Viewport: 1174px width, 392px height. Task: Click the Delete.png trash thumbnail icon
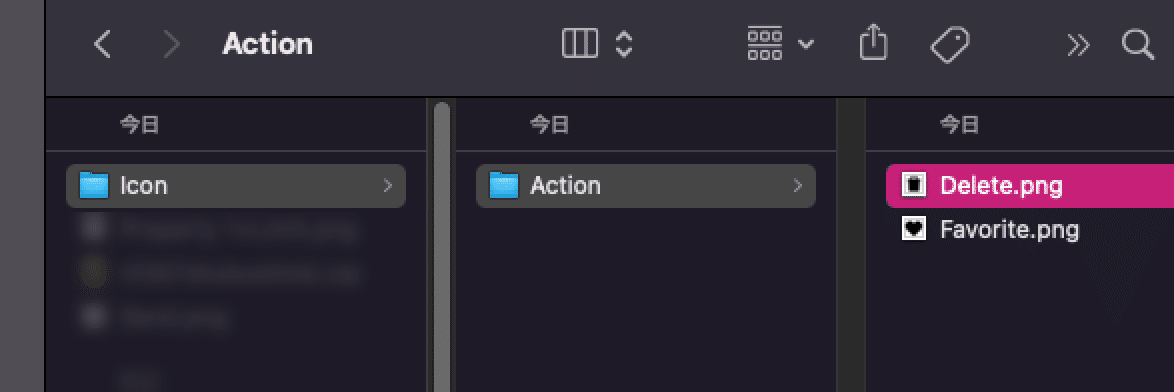click(x=914, y=185)
